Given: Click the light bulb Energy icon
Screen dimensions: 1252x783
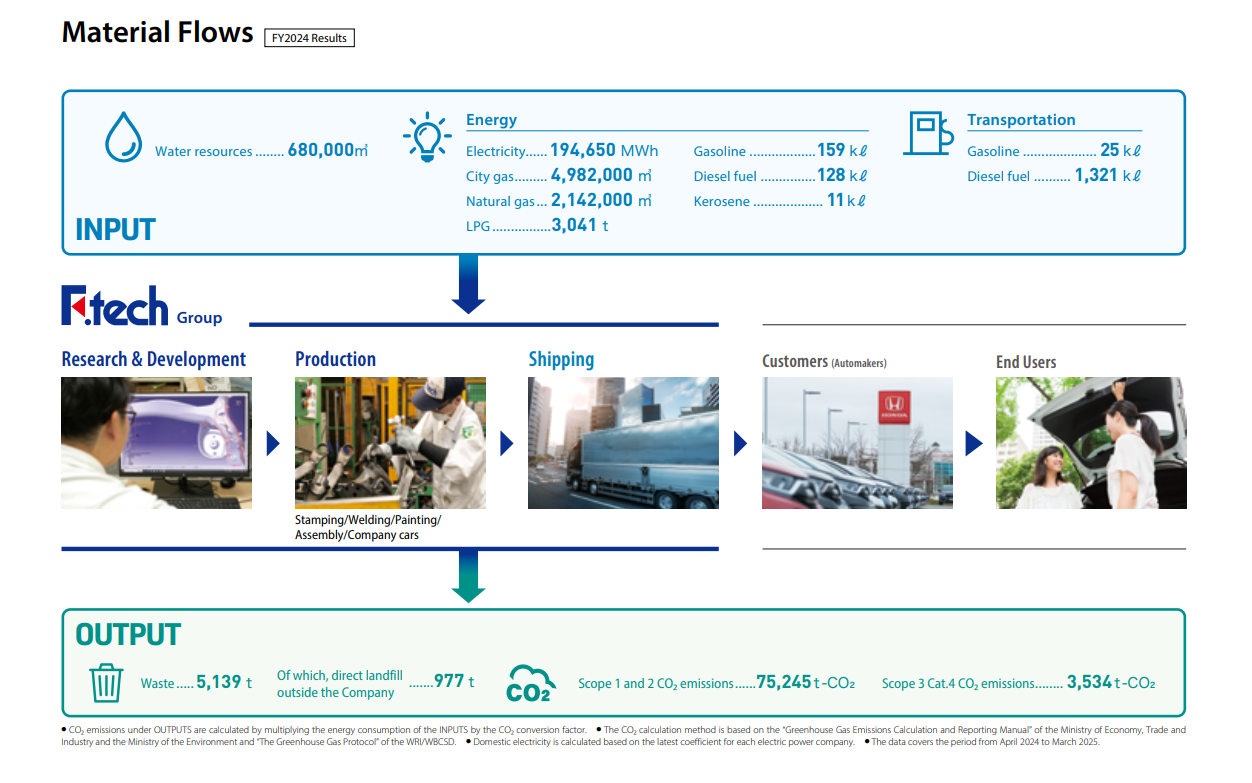Looking at the screenshot, I should (x=427, y=137).
